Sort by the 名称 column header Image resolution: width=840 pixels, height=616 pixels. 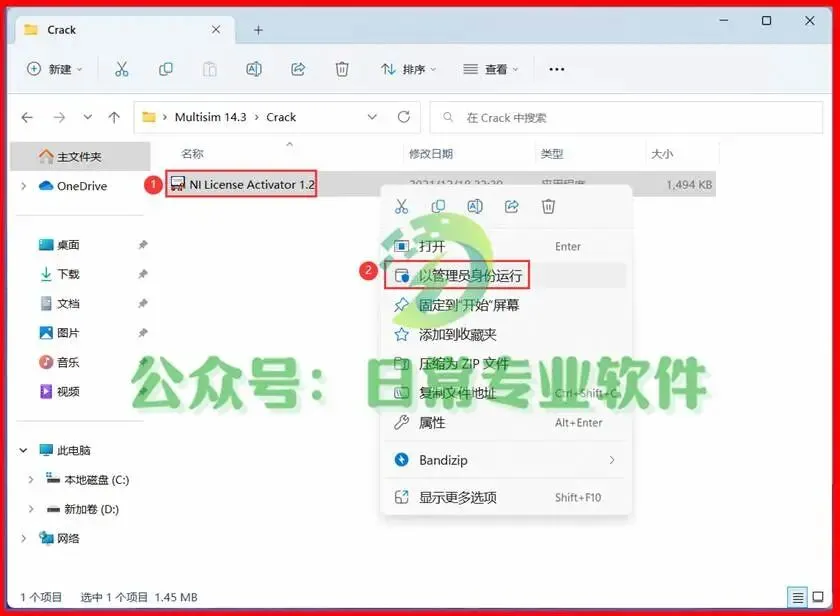point(192,154)
